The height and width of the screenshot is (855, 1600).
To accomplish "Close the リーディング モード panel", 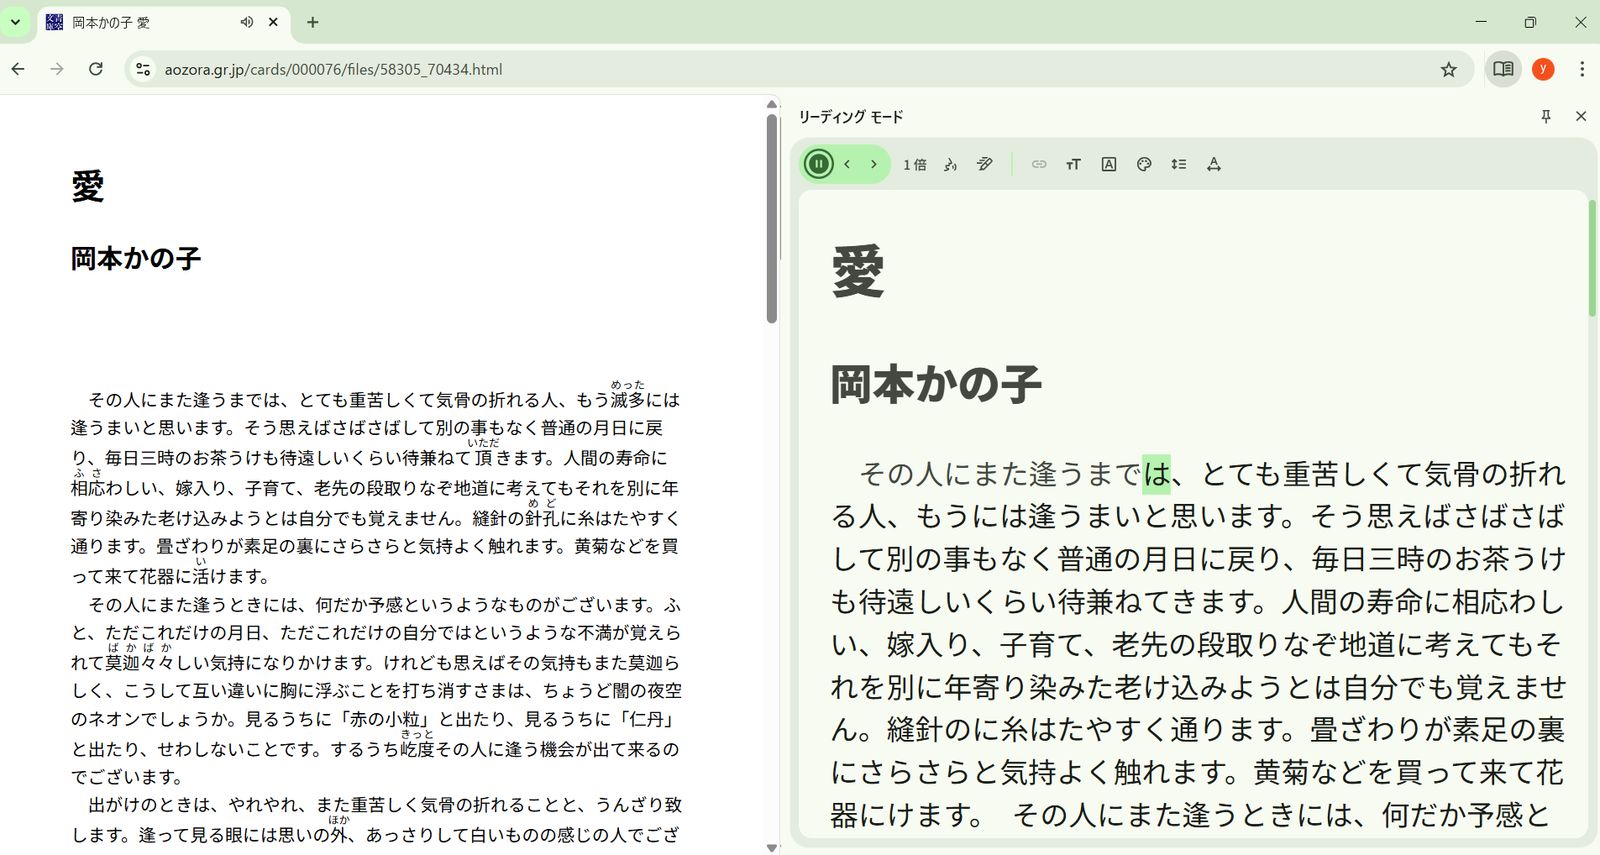I will pos(1581,117).
